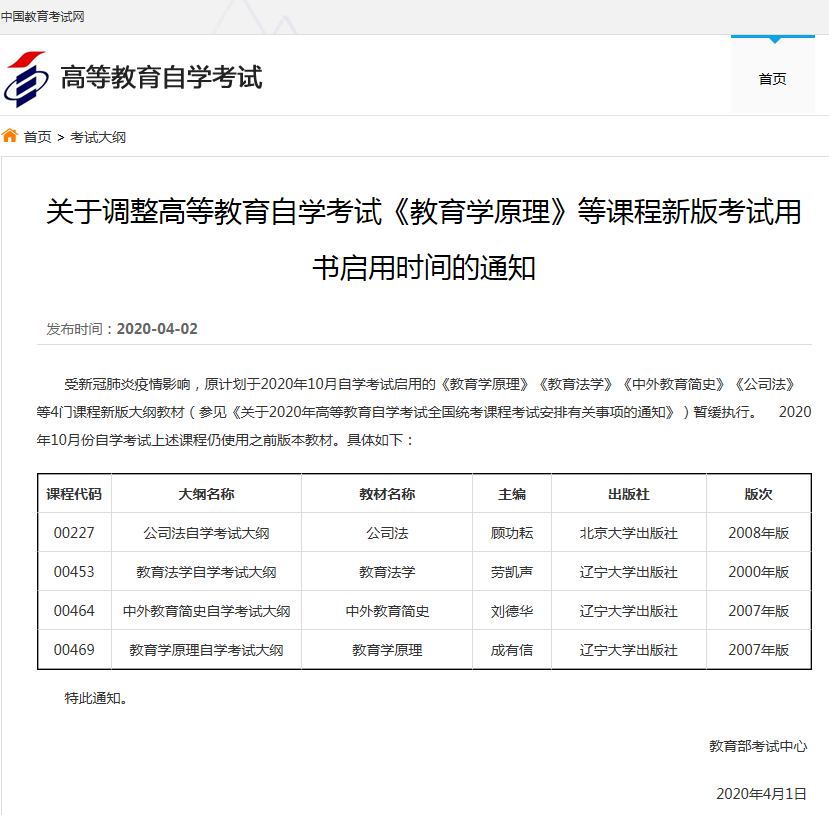Screen dimensions: 829x815
Task: Click 北京大学出版社 publisher cell
Action: [x=629, y=533]
